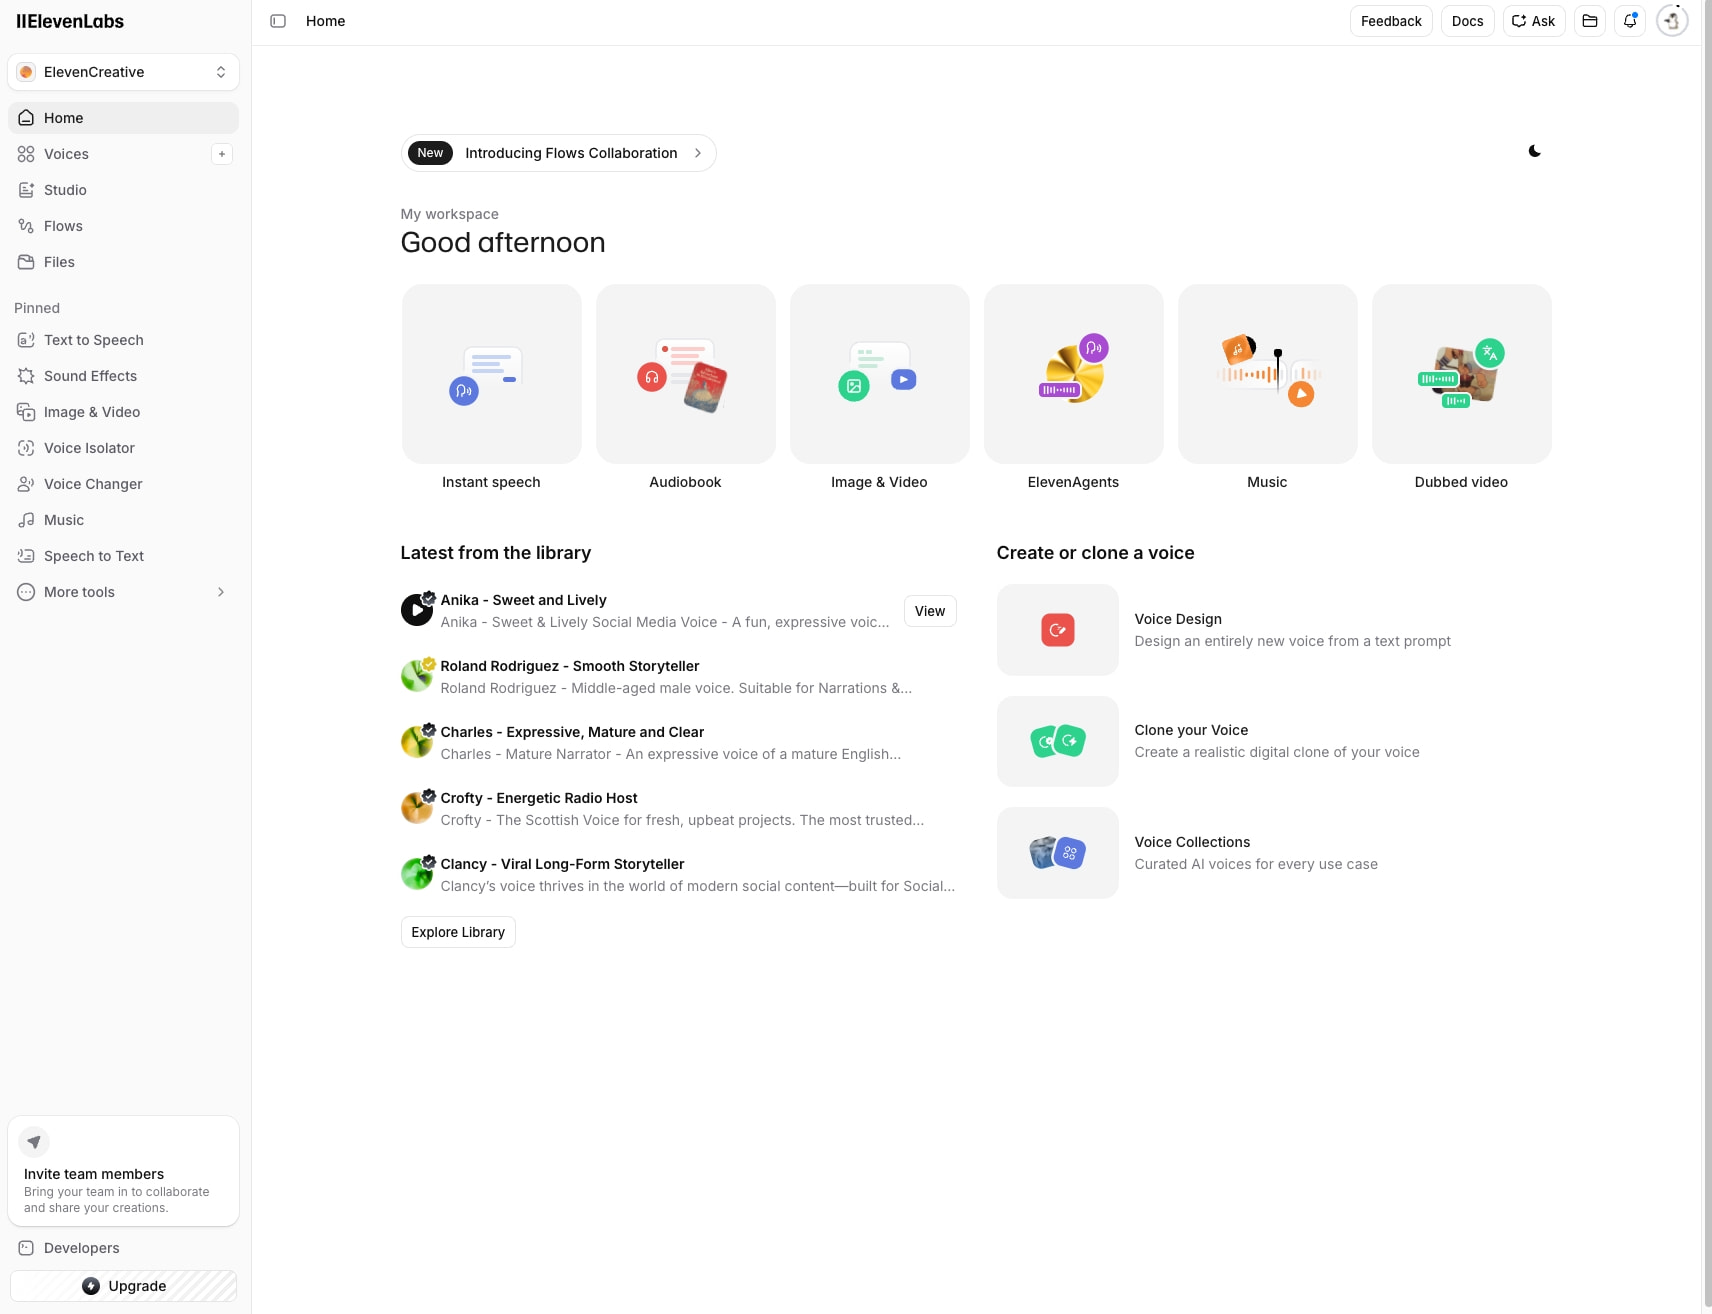Viewport: 1712px width, 1314px height.
Task: Go to Home in sidebar
Action: [123, 118]
